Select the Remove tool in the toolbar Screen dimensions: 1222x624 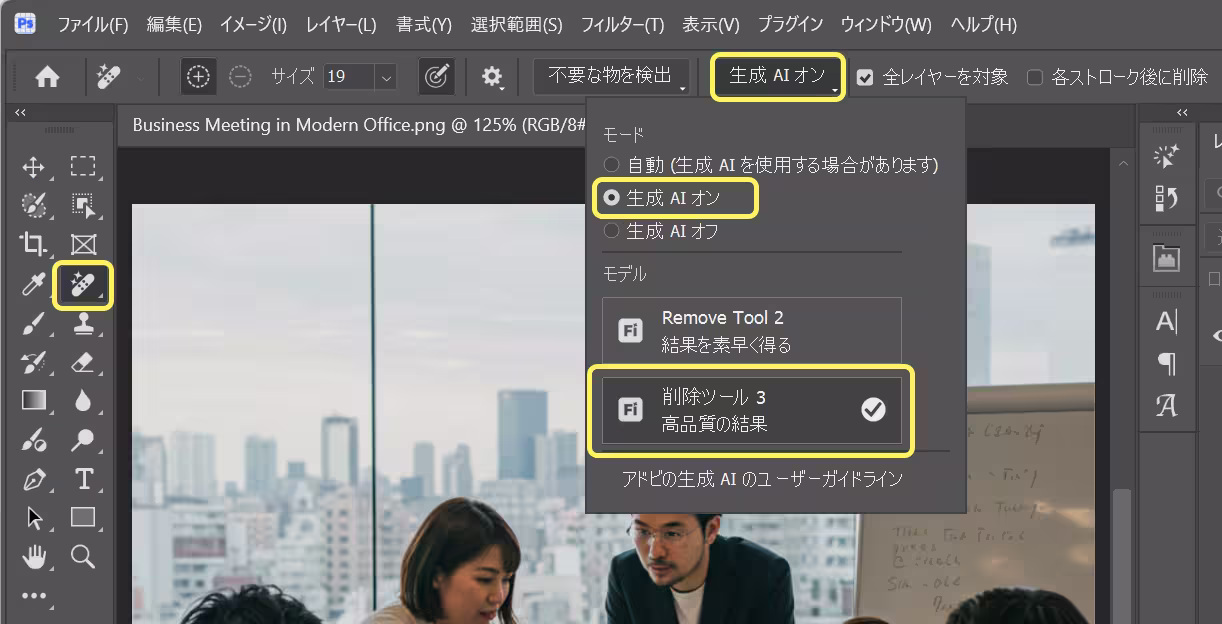(x=83, y=286)
